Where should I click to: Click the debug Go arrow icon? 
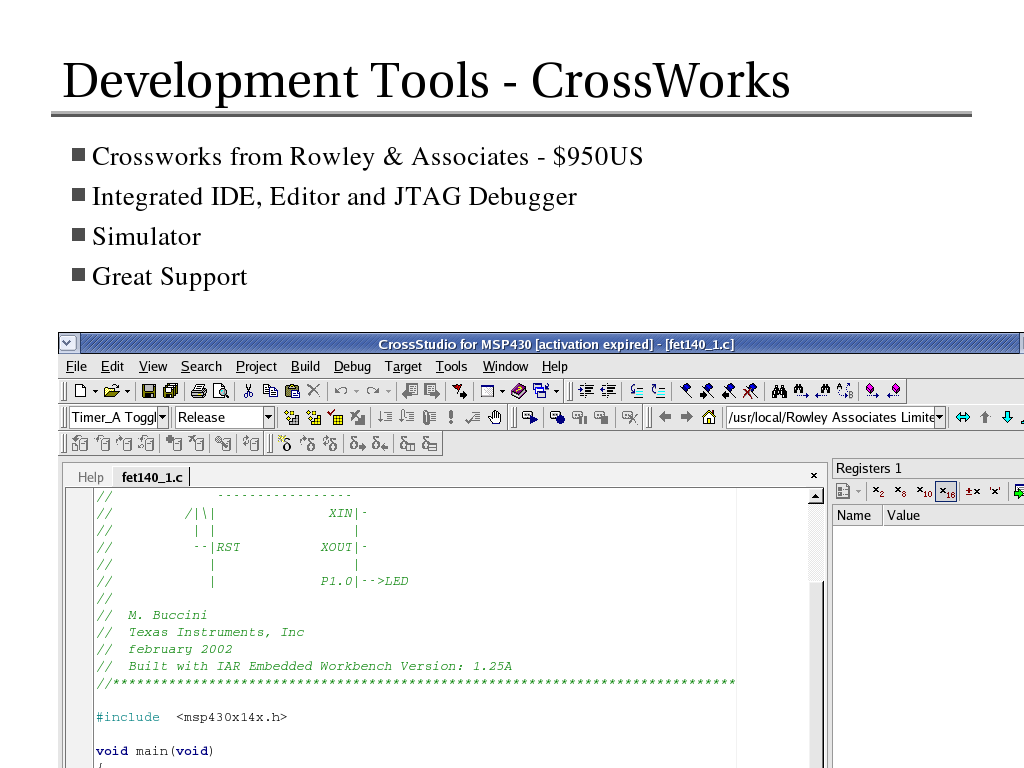[530, 417]
